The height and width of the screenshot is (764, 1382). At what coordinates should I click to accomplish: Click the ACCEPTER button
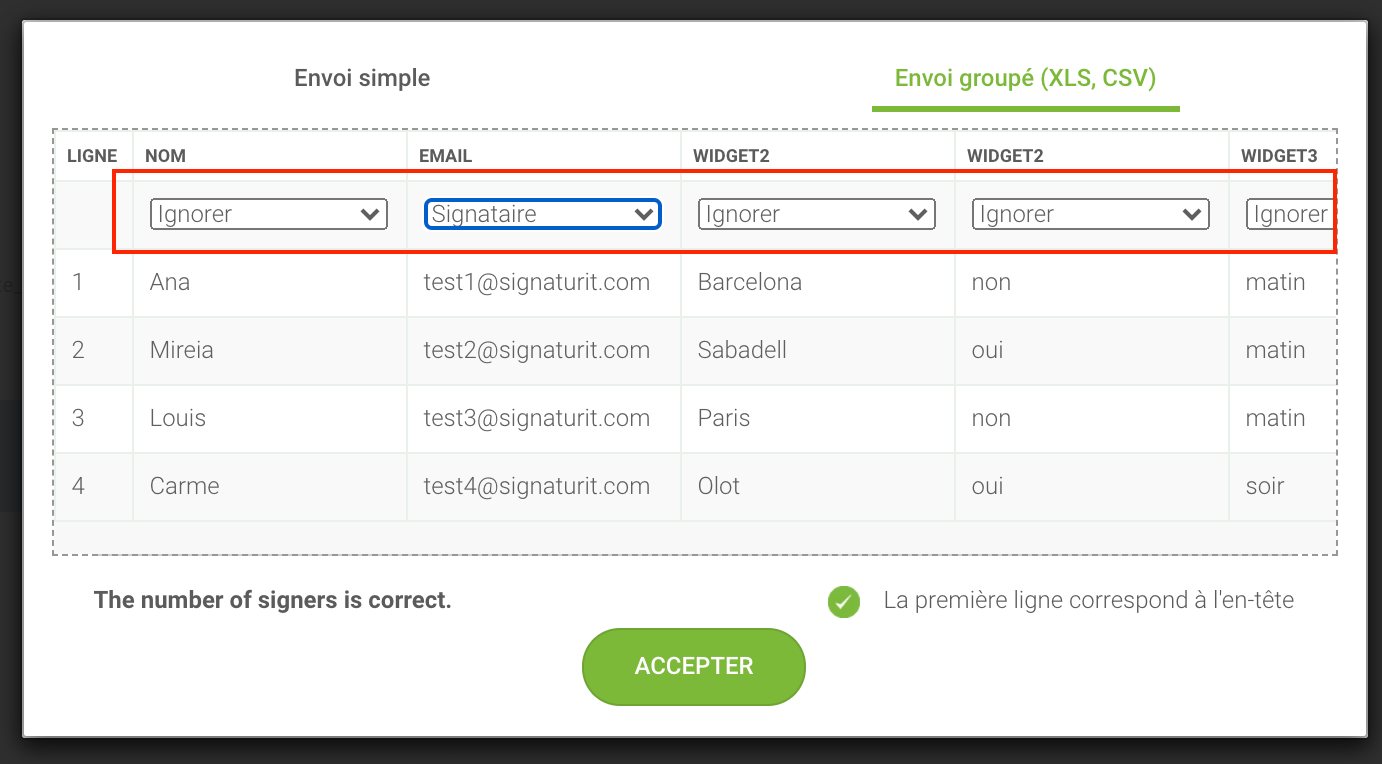point(694,667)
